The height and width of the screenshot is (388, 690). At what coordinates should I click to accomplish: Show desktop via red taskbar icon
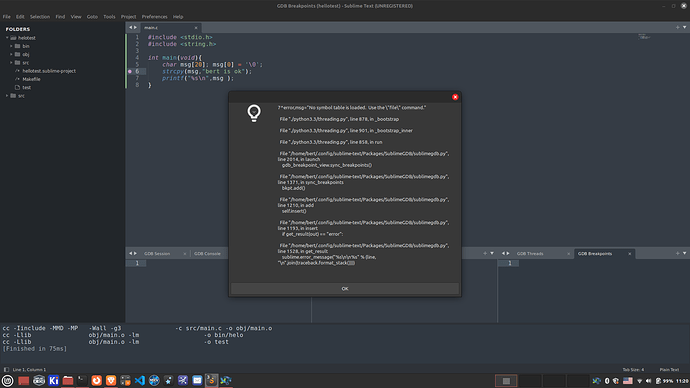point(23,381)
